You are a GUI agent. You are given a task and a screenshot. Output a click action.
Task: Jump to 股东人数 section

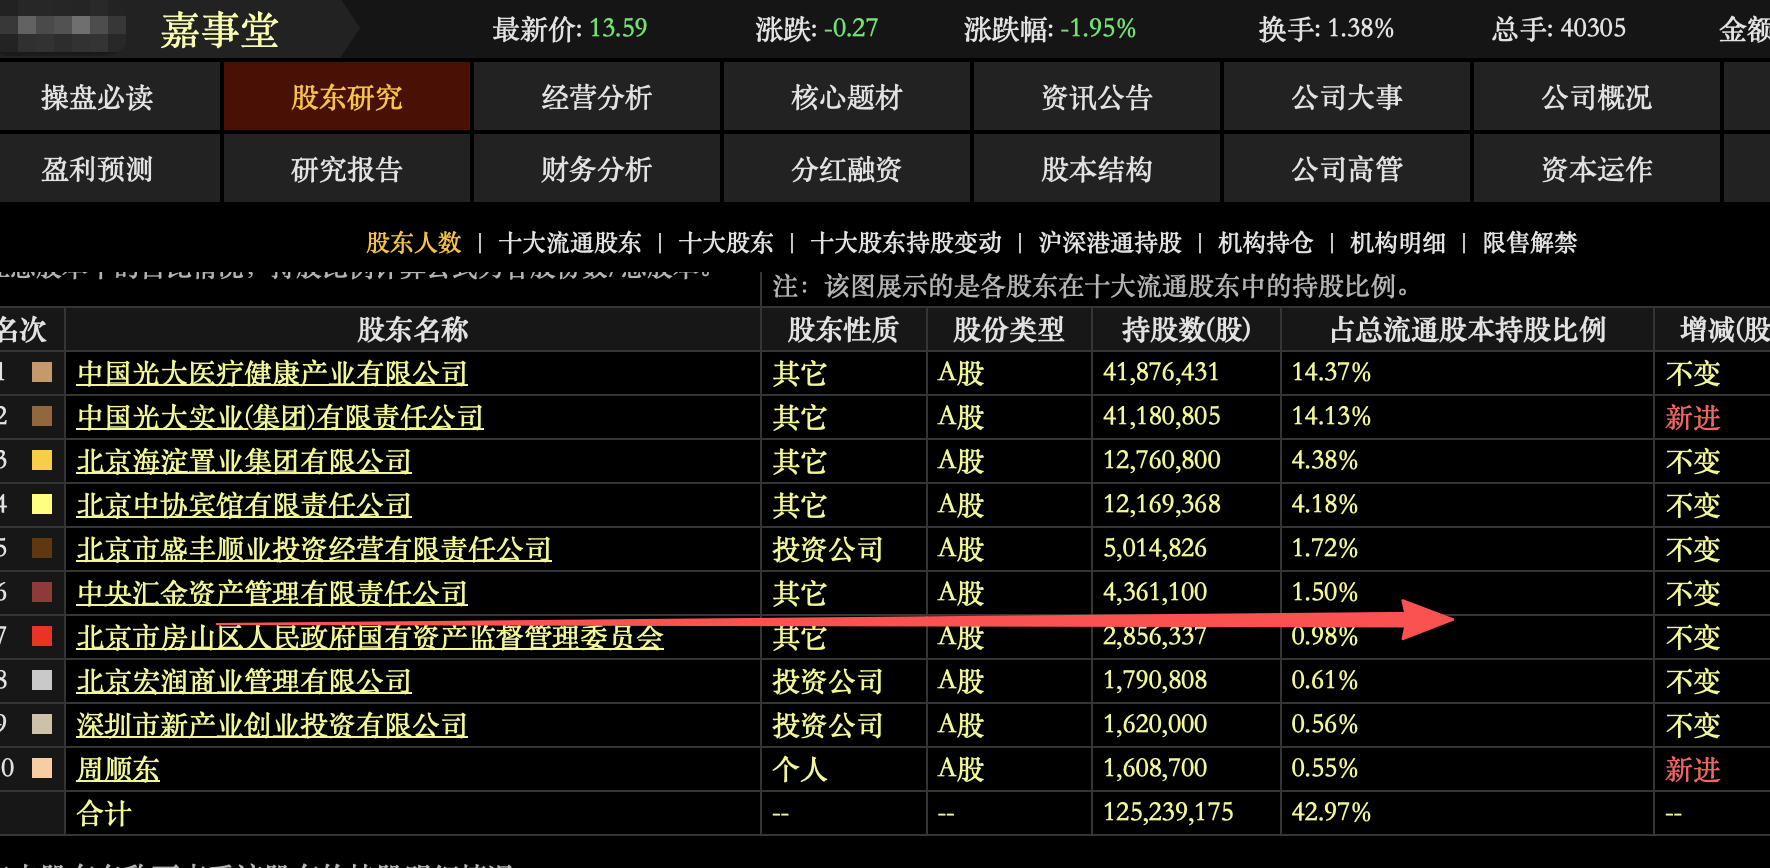pyautogui.click(x=414, y=243)
